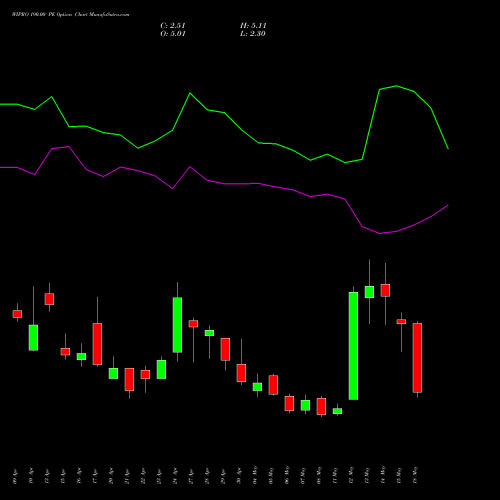500x500 pixels.
Task: Click the tall green candlestick on 24 Apr
Action: click(177, 325)
